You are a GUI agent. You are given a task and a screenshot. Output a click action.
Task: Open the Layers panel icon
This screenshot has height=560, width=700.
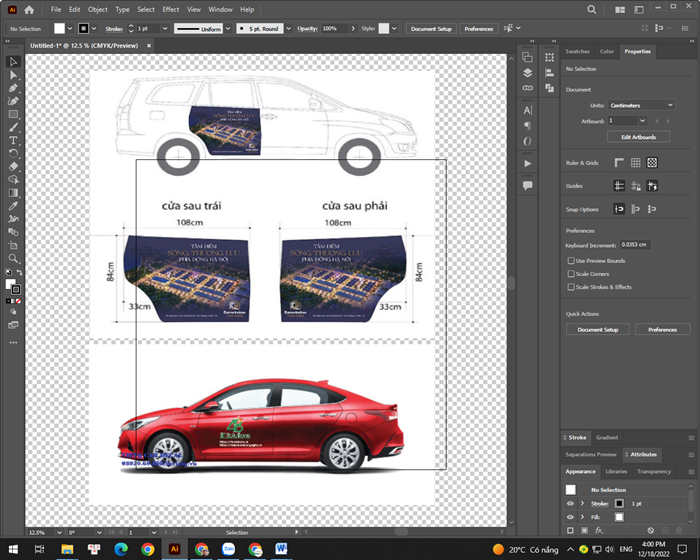coord(527,72)
